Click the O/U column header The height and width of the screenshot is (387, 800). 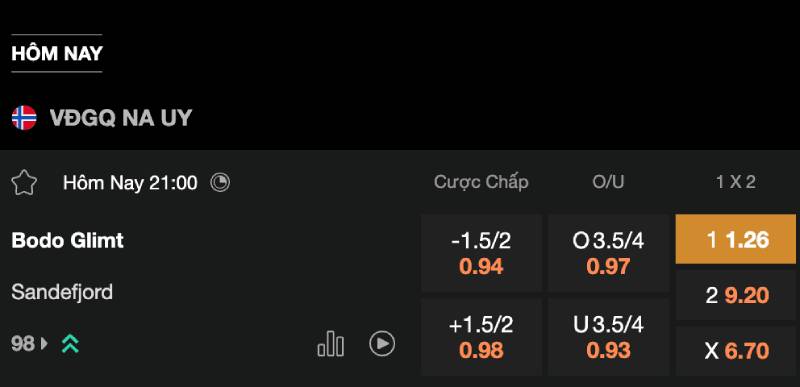click(608, 182)
